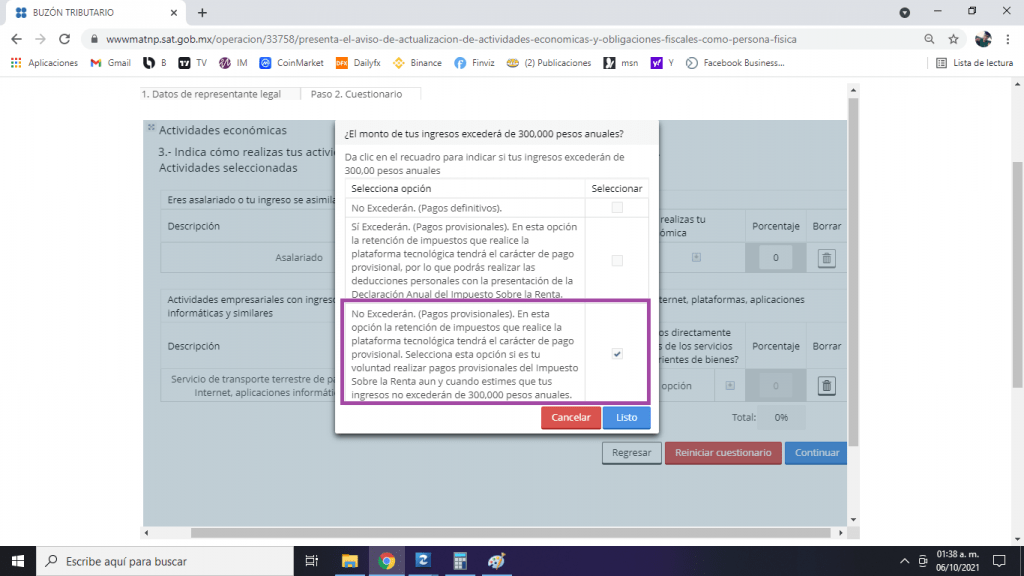Image resolution: width=1024 pixels, height=576 pixels.
Task: Open Chrome from the taskbar
Action: click(387, 561)
